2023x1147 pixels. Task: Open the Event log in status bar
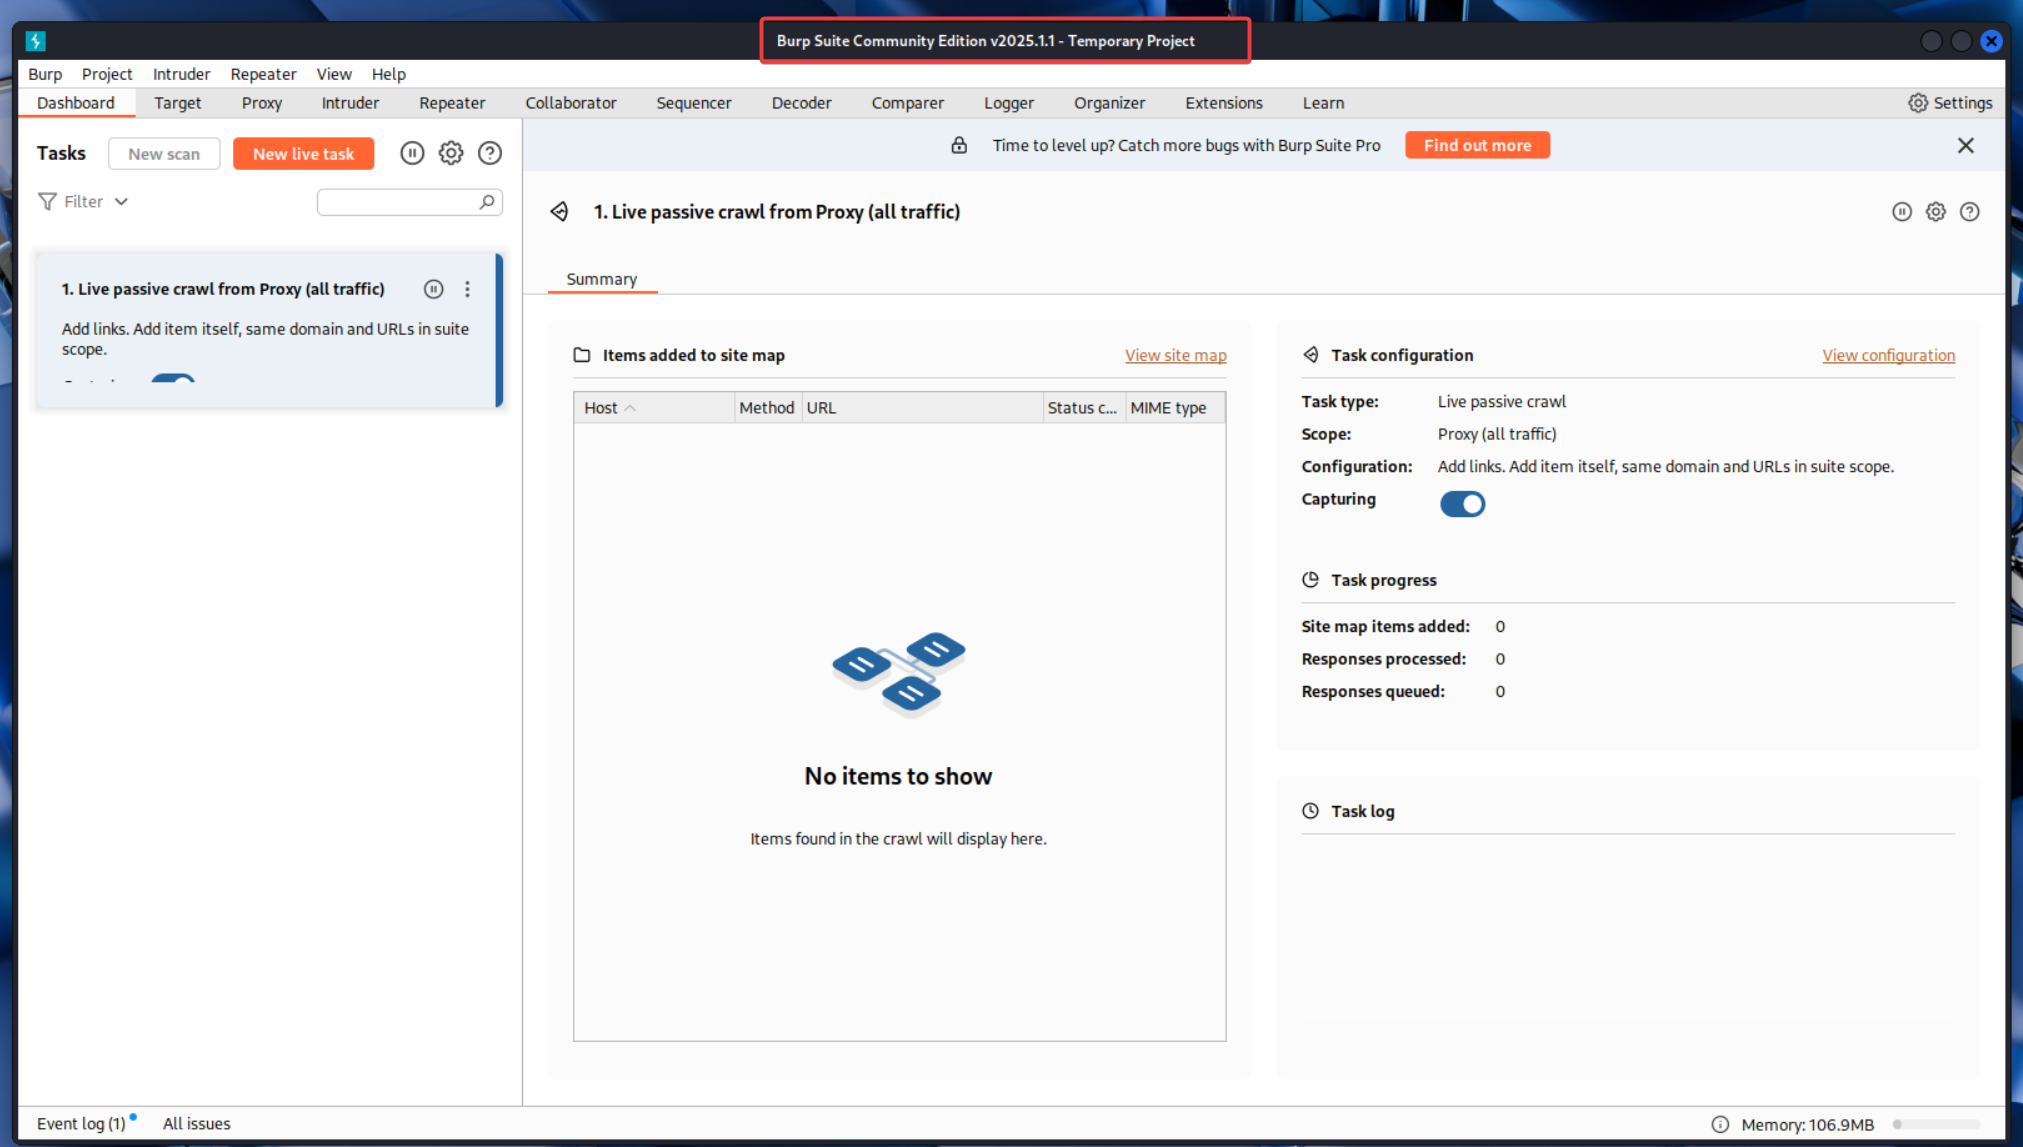click(x=81, y=1124)
